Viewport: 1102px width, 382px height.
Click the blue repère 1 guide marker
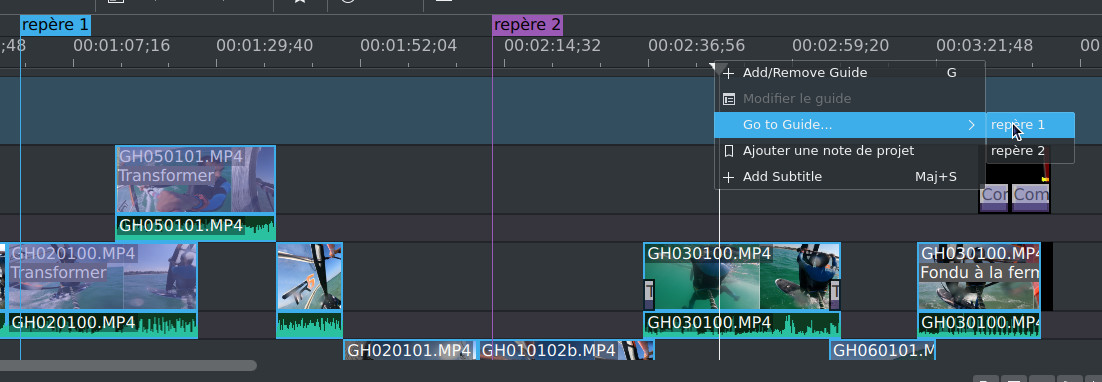coord(56,26)
